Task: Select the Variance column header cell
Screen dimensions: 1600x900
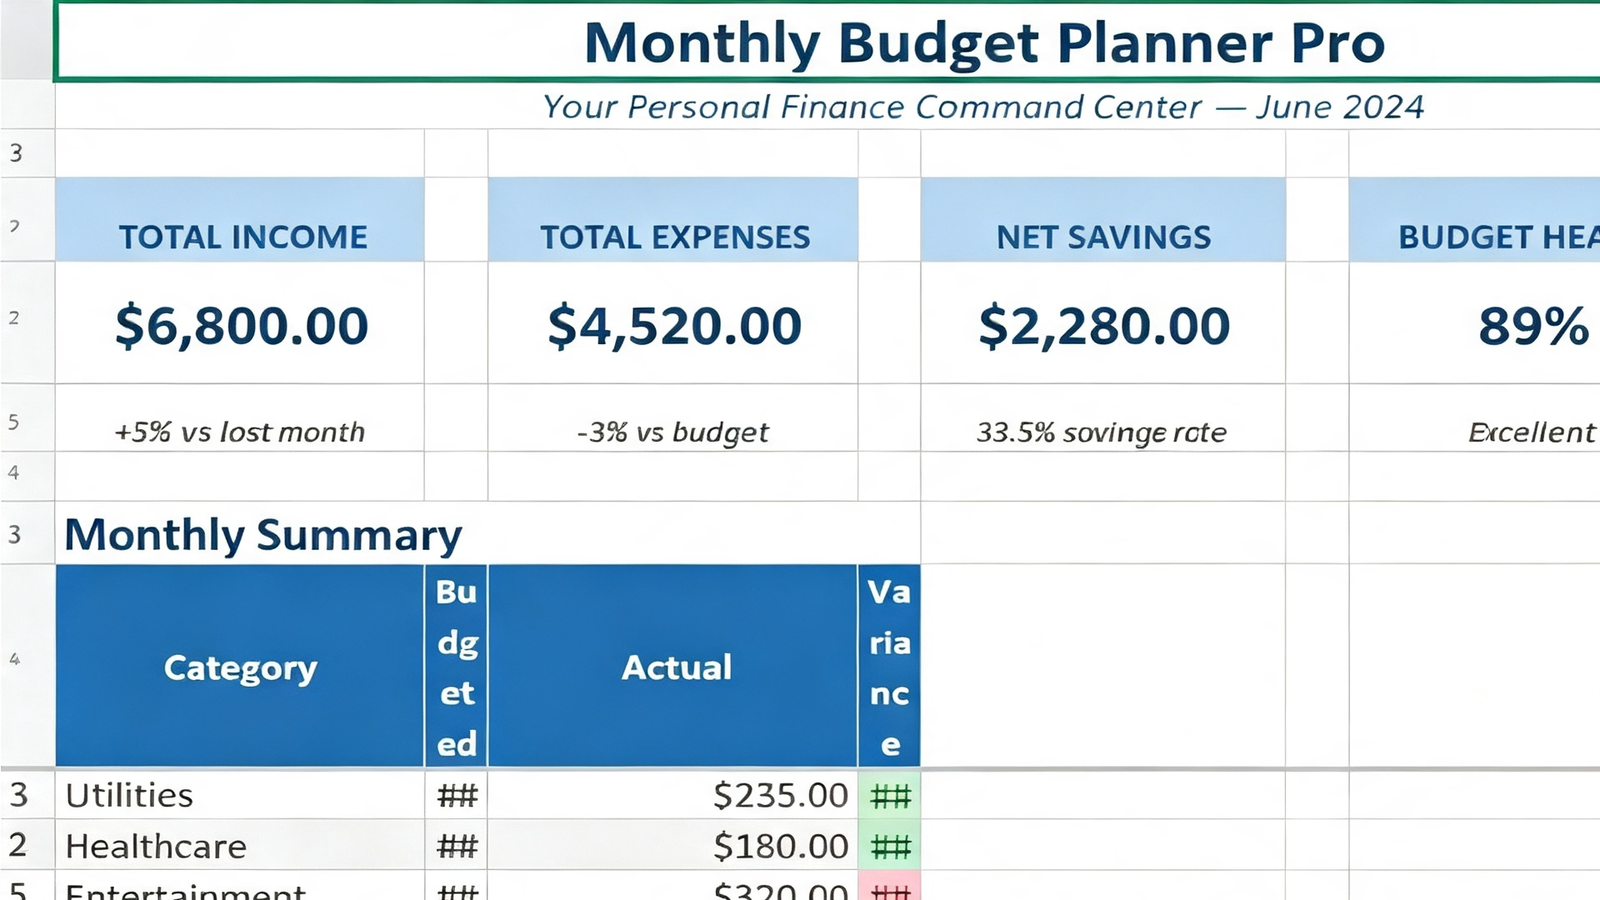Action: tap(889, 666)
